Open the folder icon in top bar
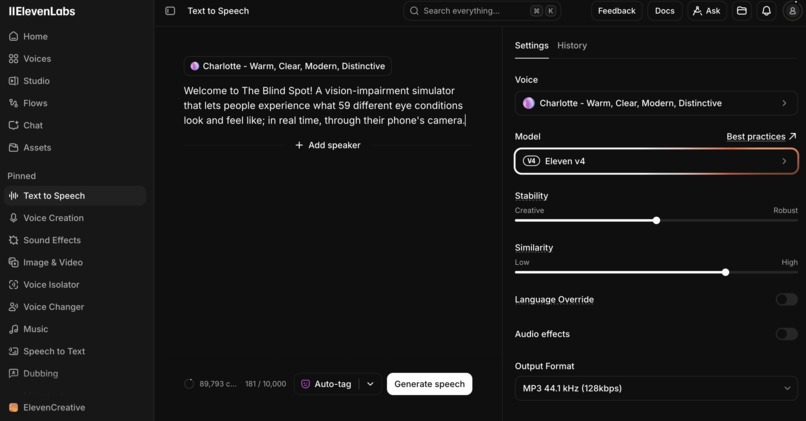Viewport: 806px width, 421px height. [x=742, y=11]
